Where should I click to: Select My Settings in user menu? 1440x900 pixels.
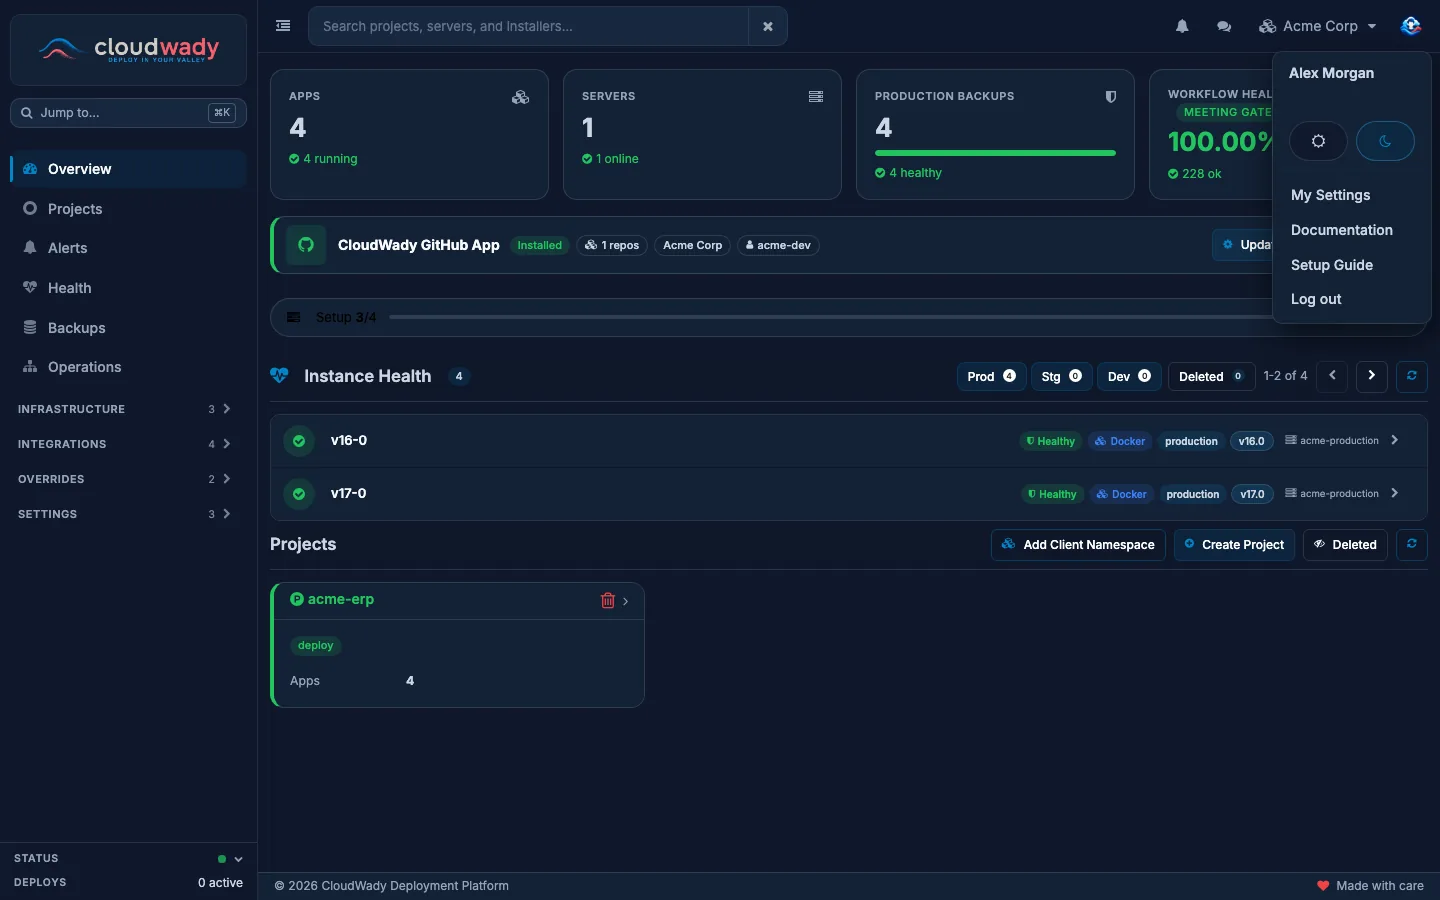click(x=1330, y=195)
